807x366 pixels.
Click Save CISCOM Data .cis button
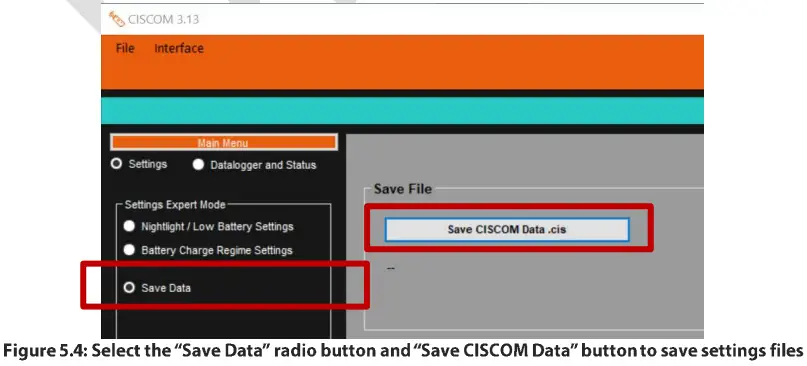507,230
